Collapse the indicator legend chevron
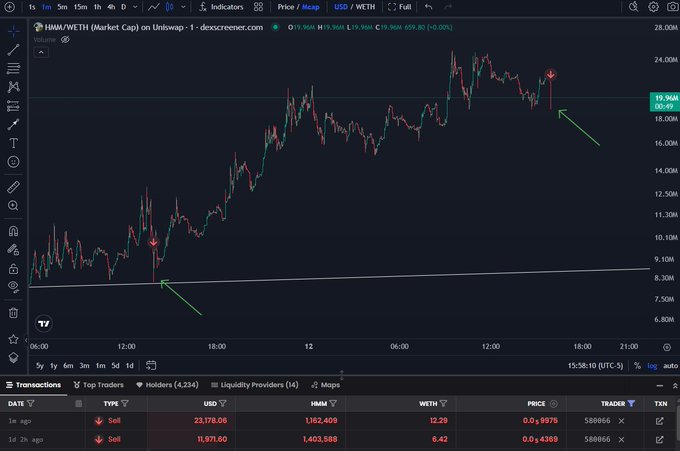This screenshot has height=451, width=680. pos(41,52)
